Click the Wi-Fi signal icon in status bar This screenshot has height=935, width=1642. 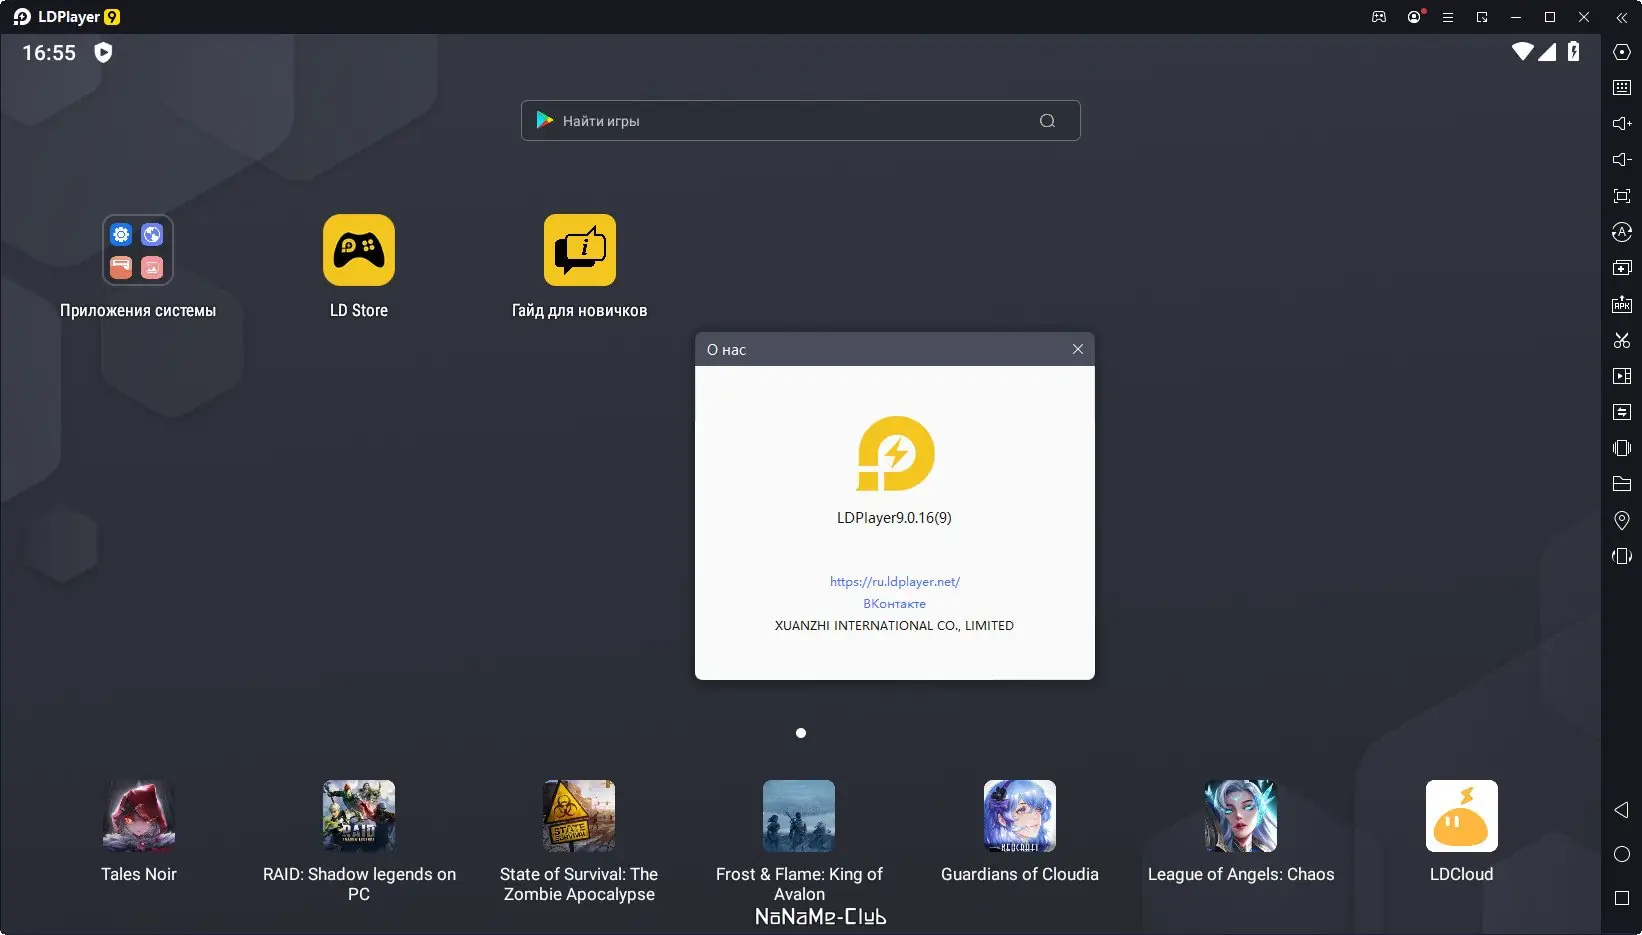[x=1523, y=51]
